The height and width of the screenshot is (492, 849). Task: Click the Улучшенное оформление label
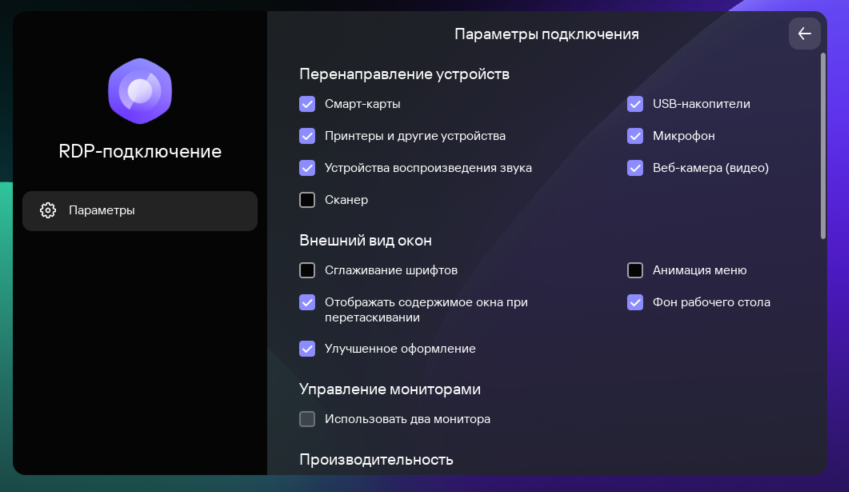400,349
